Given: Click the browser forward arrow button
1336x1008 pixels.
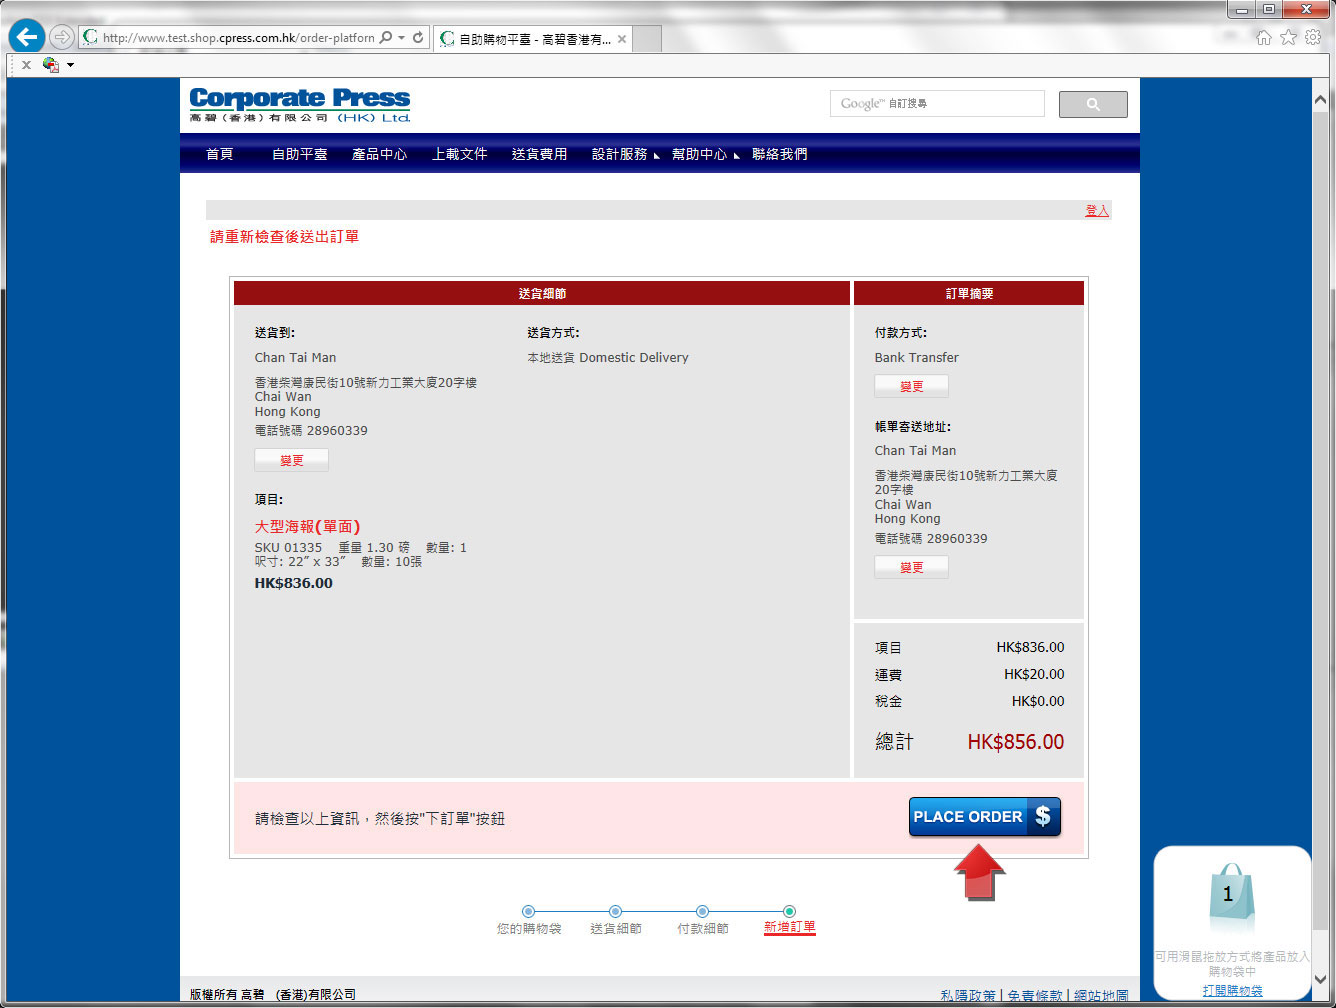Looking at the screenshot, I should (x=62, y=37).
